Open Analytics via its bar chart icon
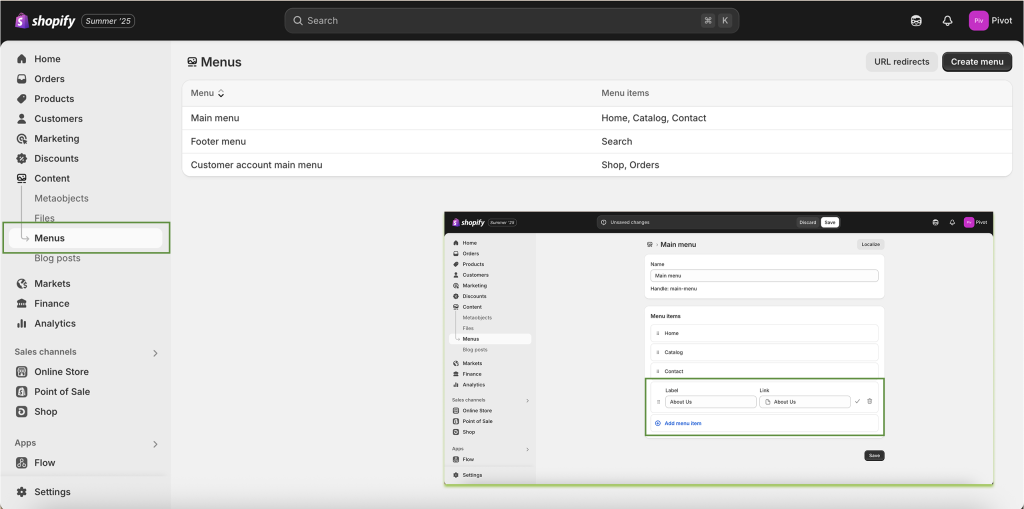 click(22, 323)
